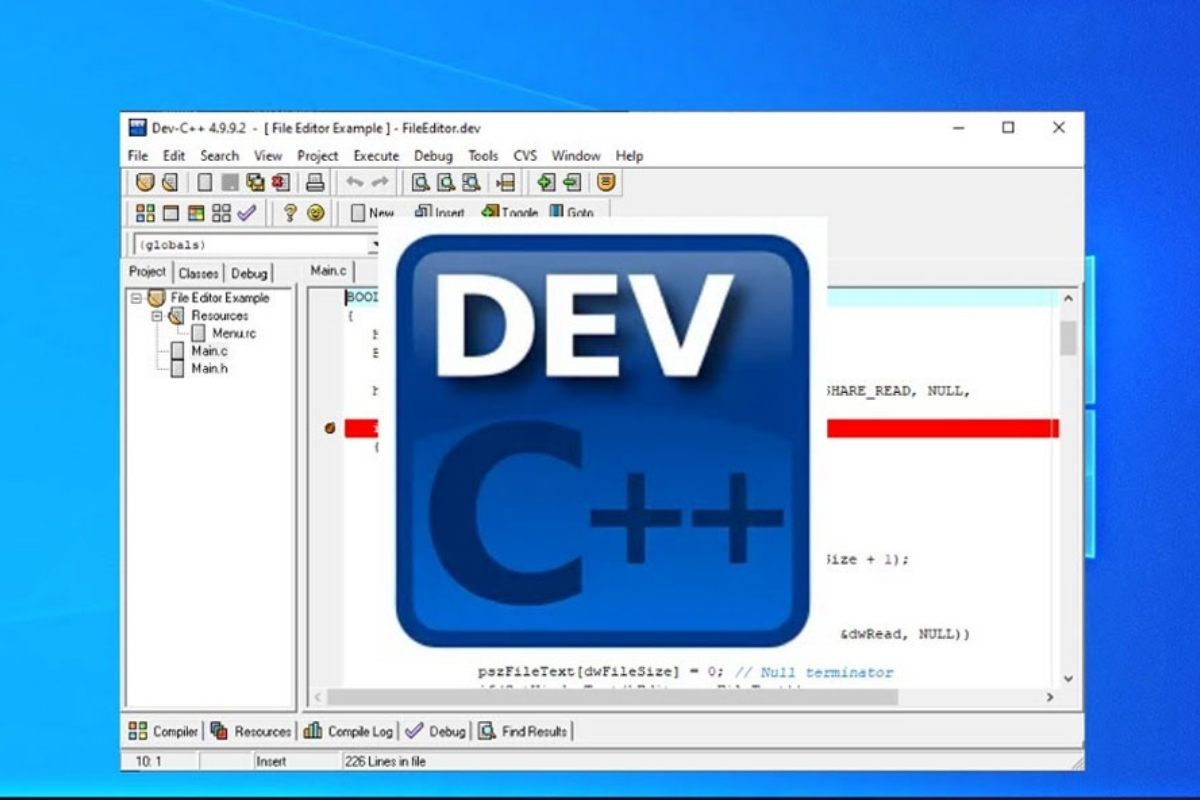This screenshot has height=800, width=1200.
Task: Click the Search Again icon, third magnifier
Action: click(x=471, y=182)
